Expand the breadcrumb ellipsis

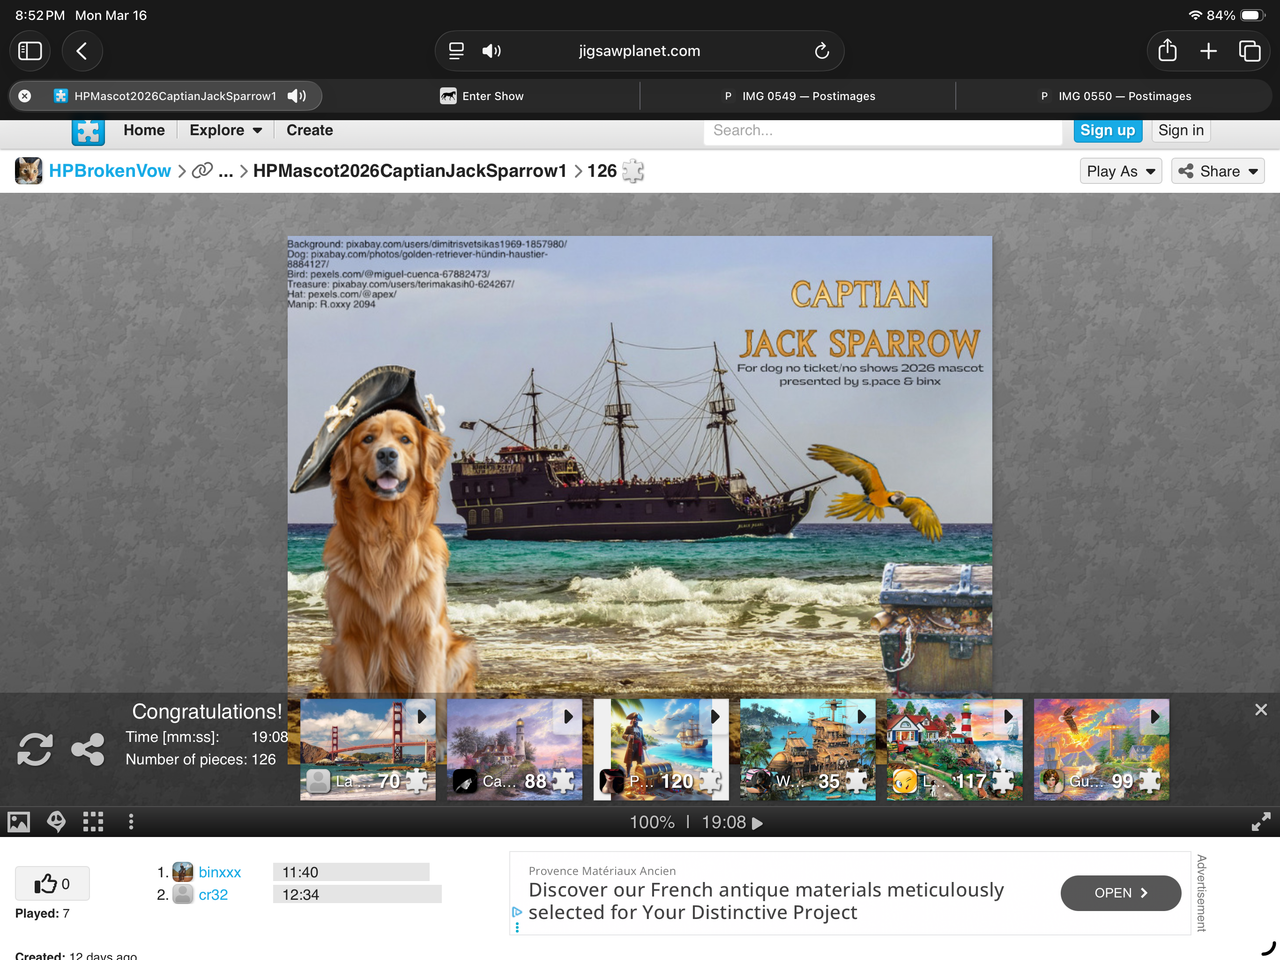click(226, 171)
